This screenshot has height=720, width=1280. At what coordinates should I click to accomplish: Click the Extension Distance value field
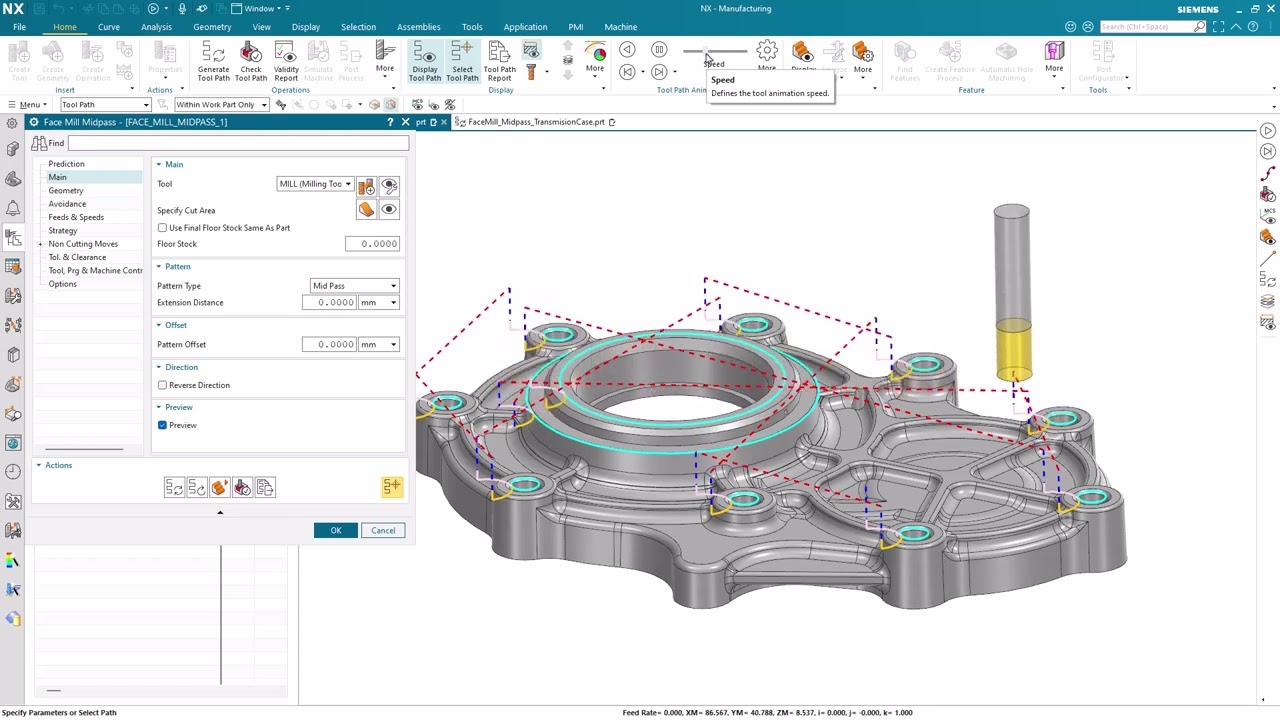click(x=330, y=302)
